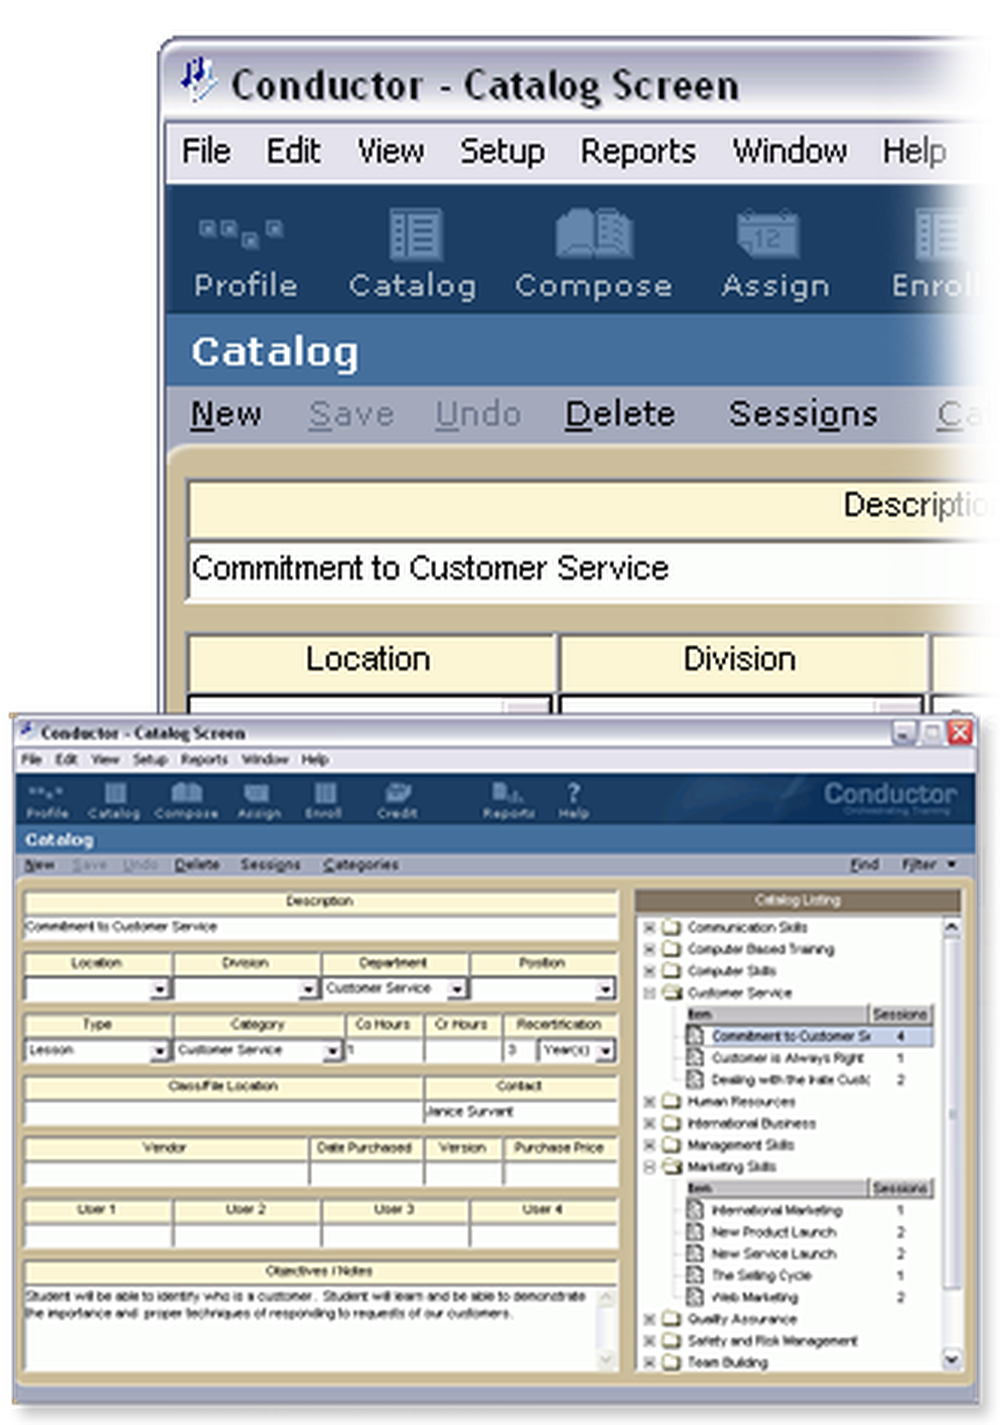This screenshot has width=1000, height=1425.
Task: Click document icon beside Web Marketing
Action: (x=695, y=1297)
